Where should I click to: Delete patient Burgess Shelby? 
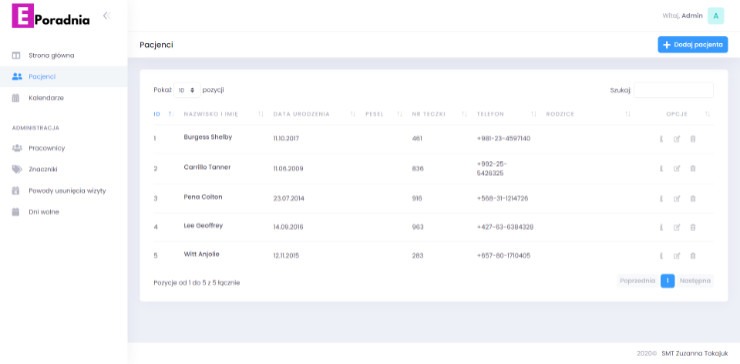693,139
